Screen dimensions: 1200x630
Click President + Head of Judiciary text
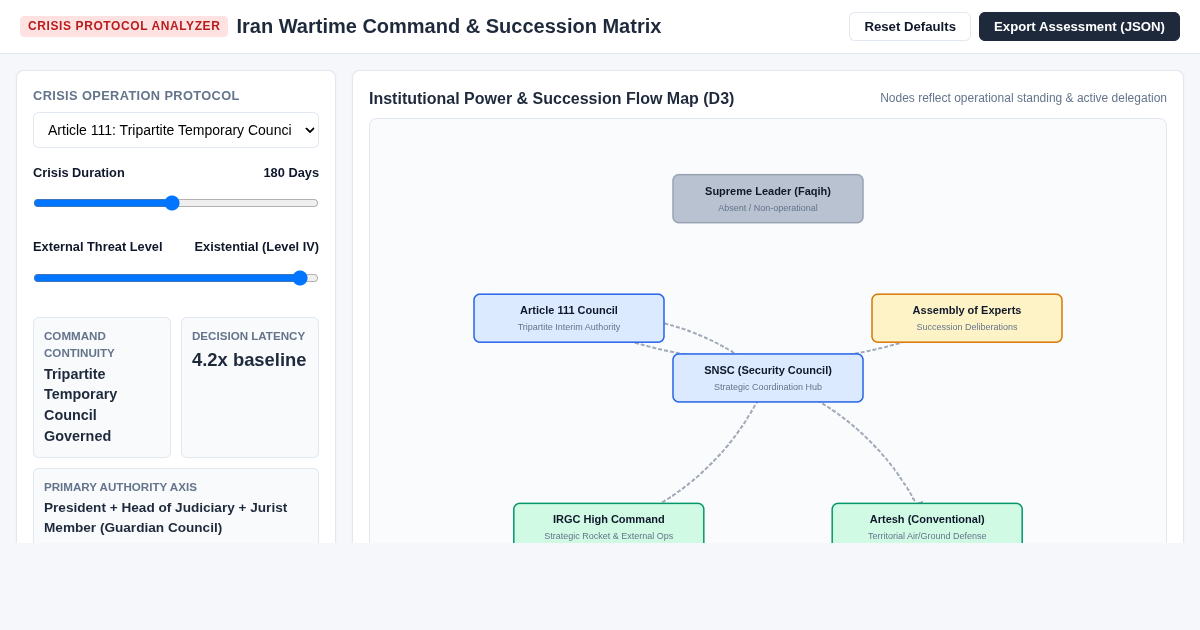[x=166, y=517]
